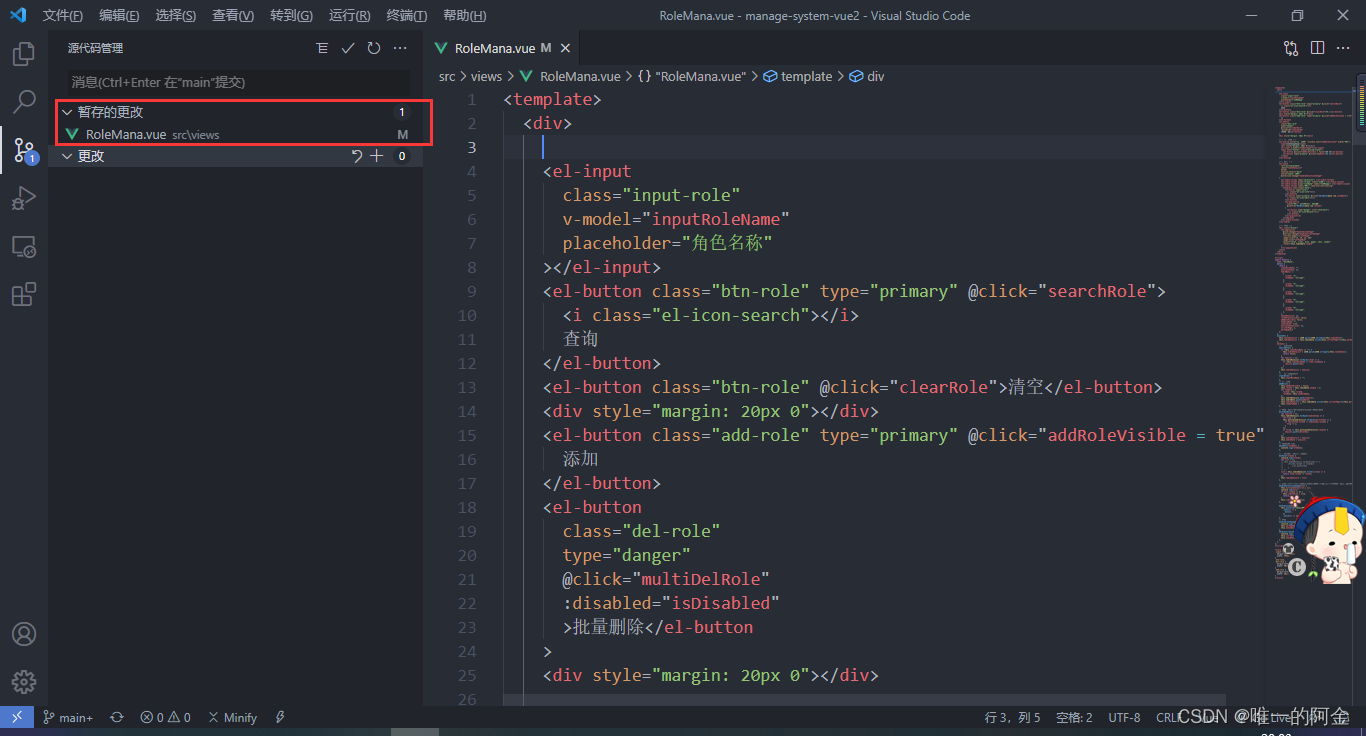Click div breadcrumb segment

(x=867, y=76)
